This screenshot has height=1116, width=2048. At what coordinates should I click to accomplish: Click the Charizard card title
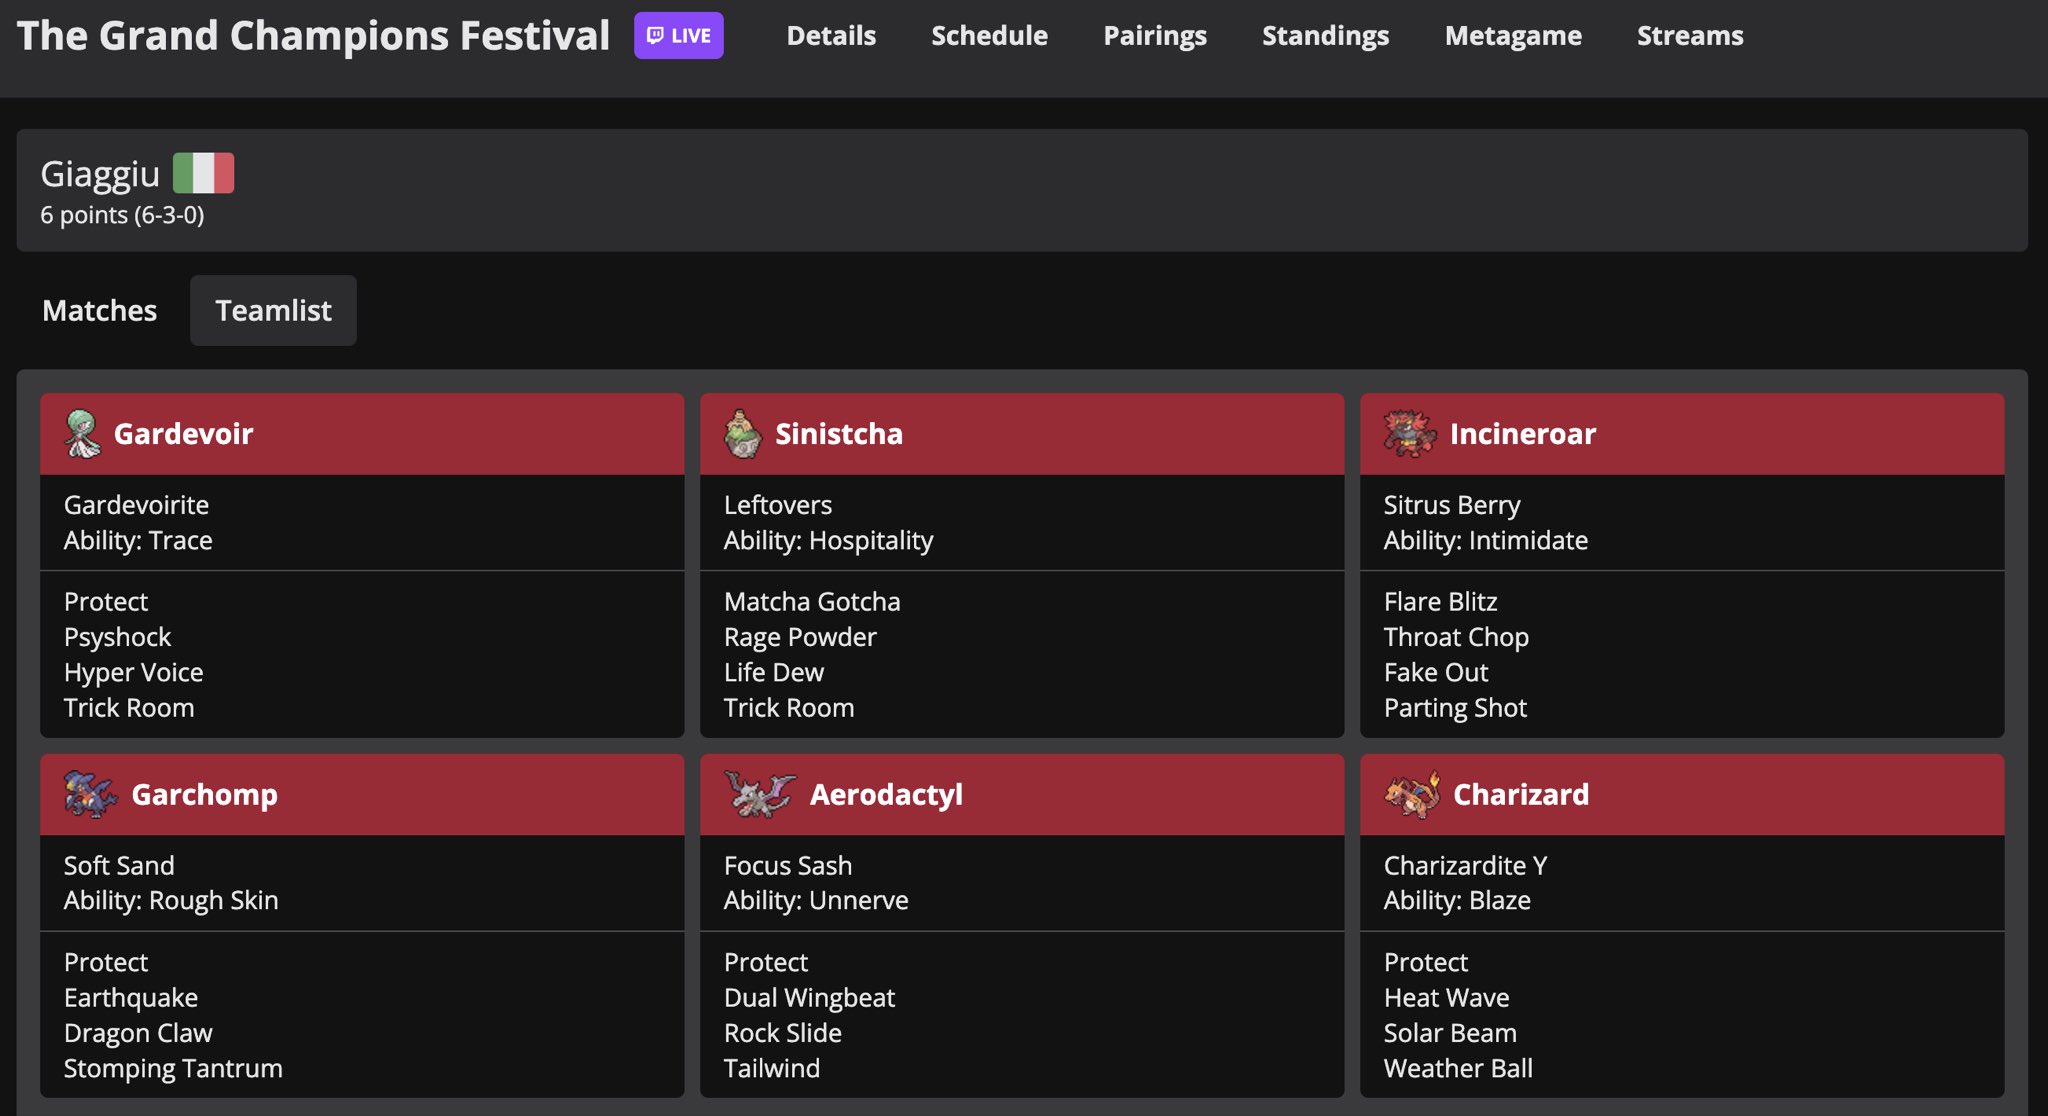click(1521, 795)
